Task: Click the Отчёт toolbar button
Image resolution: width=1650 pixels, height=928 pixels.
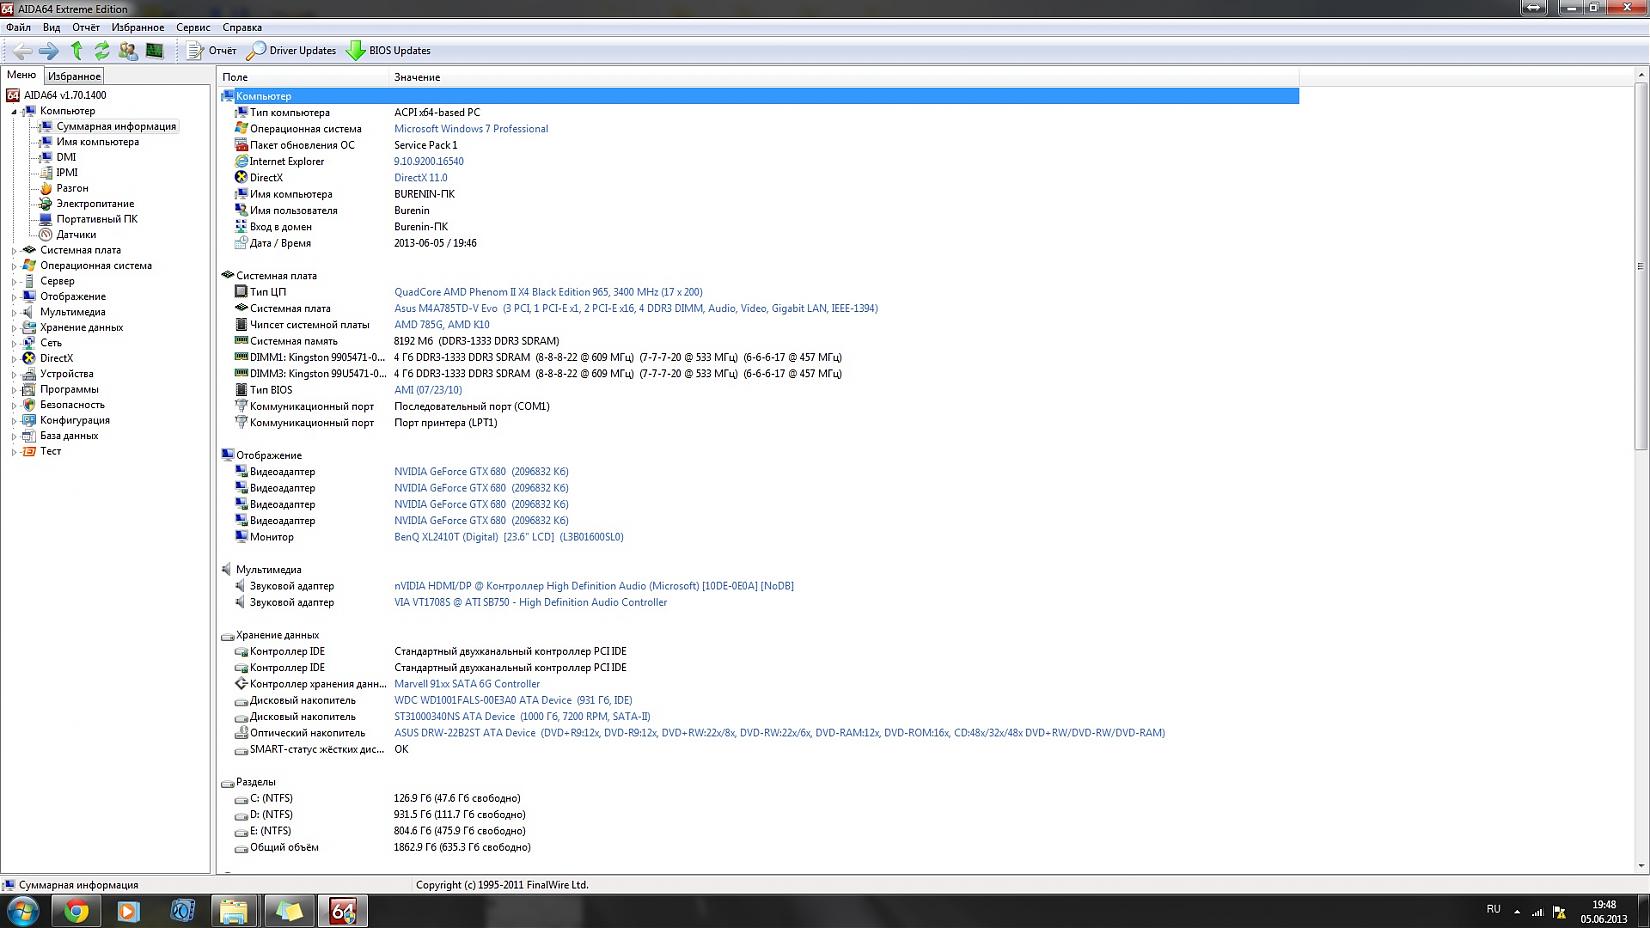Action: pos(212,50)
